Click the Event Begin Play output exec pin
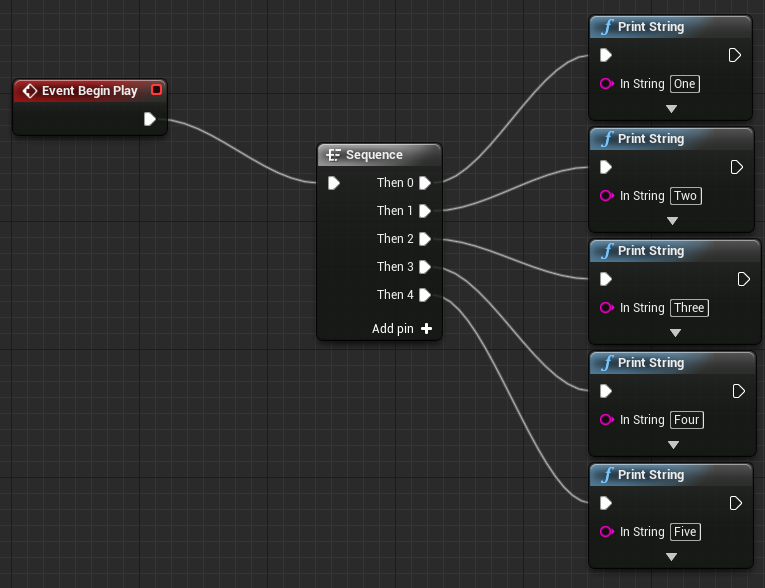The image size is (765, 588). [x=150, y=119]
